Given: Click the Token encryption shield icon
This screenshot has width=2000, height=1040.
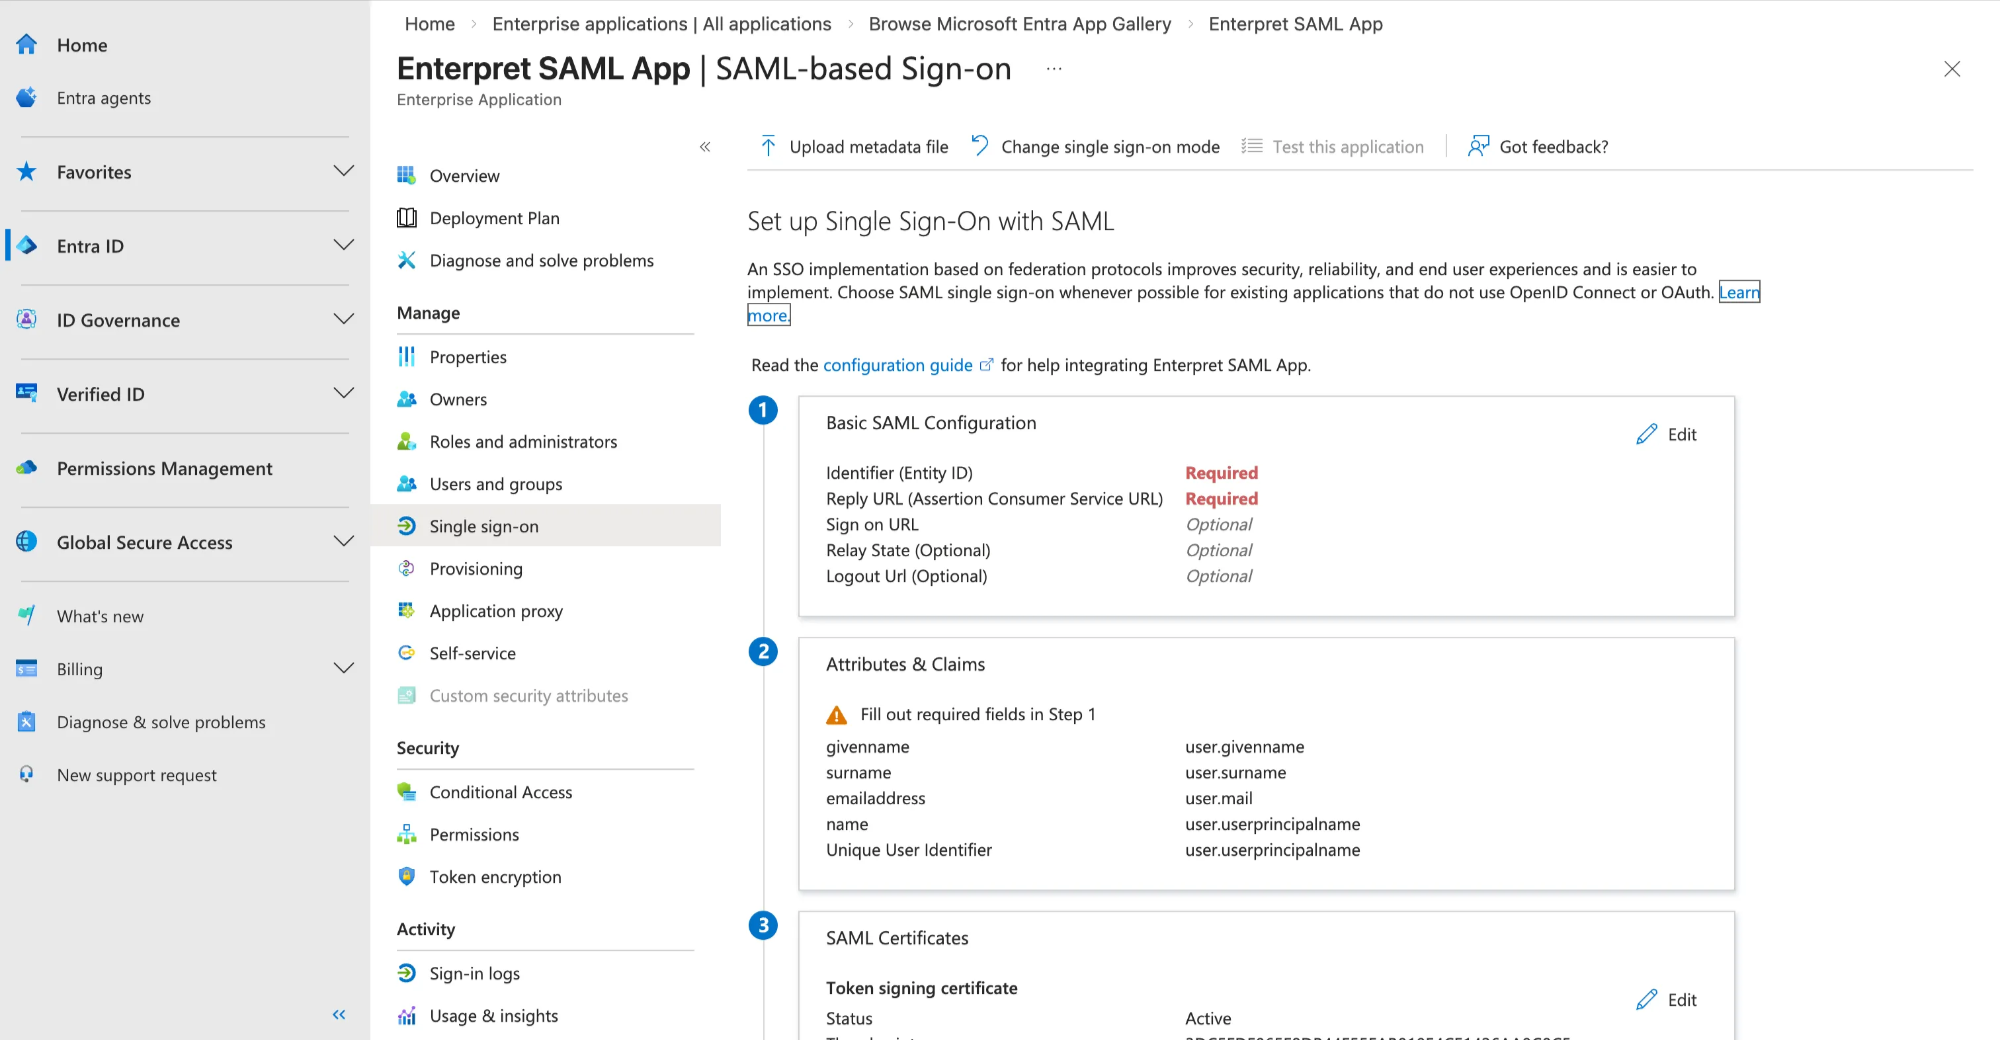Looking at the screenshot, I should click(x=407, y=876).
